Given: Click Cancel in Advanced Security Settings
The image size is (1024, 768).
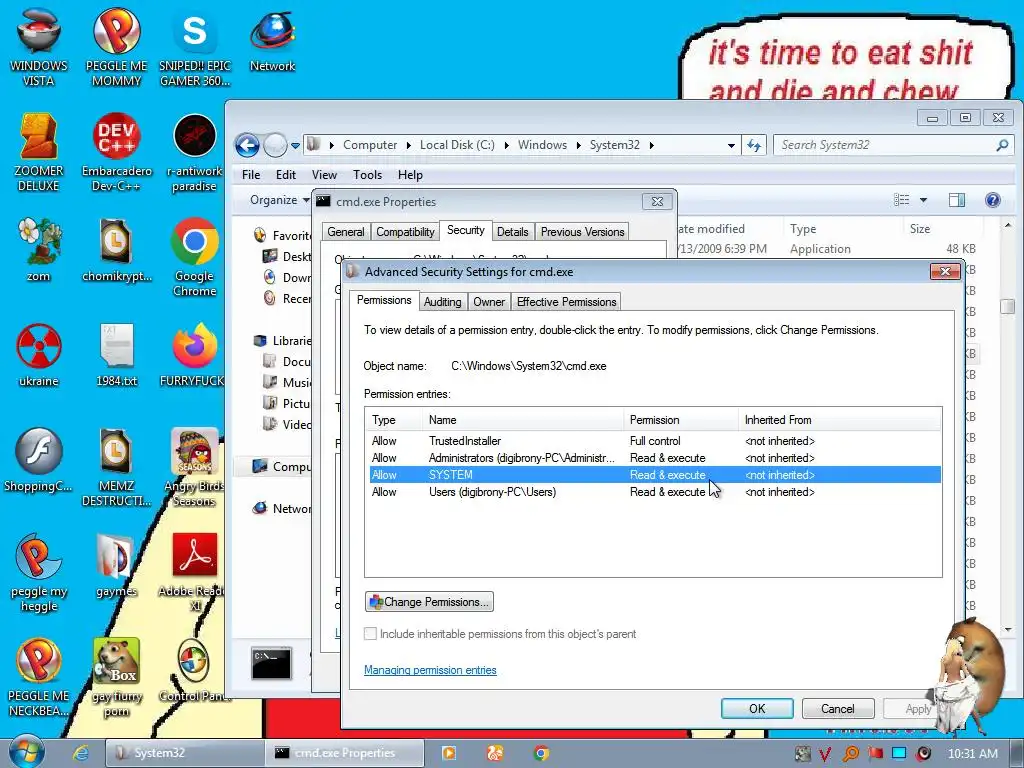Looking at the screenshot, I should 837,709.
